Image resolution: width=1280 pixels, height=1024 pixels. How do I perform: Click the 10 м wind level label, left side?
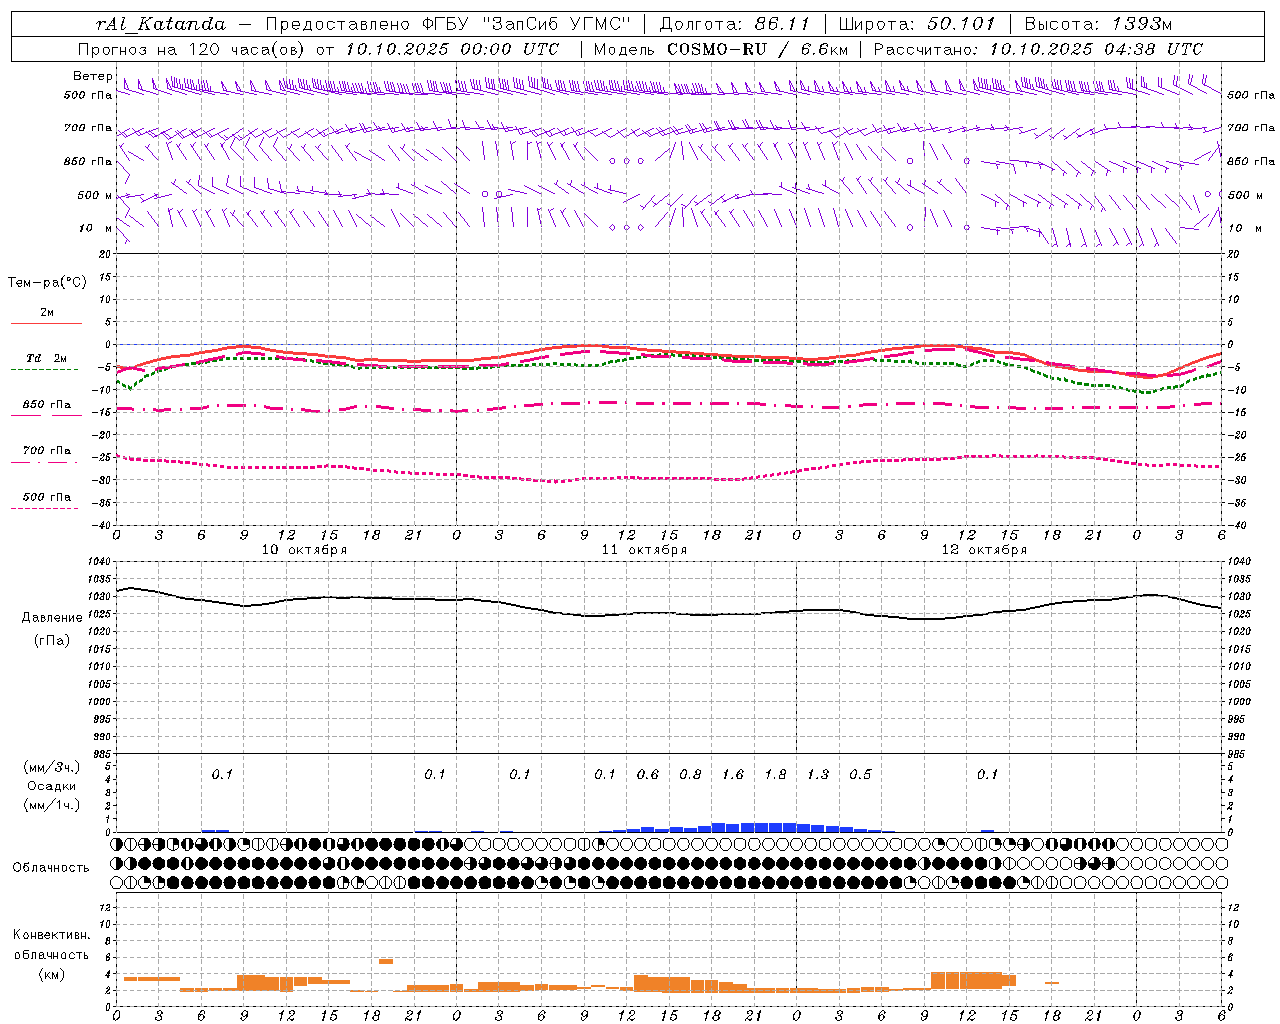[96, 228]
